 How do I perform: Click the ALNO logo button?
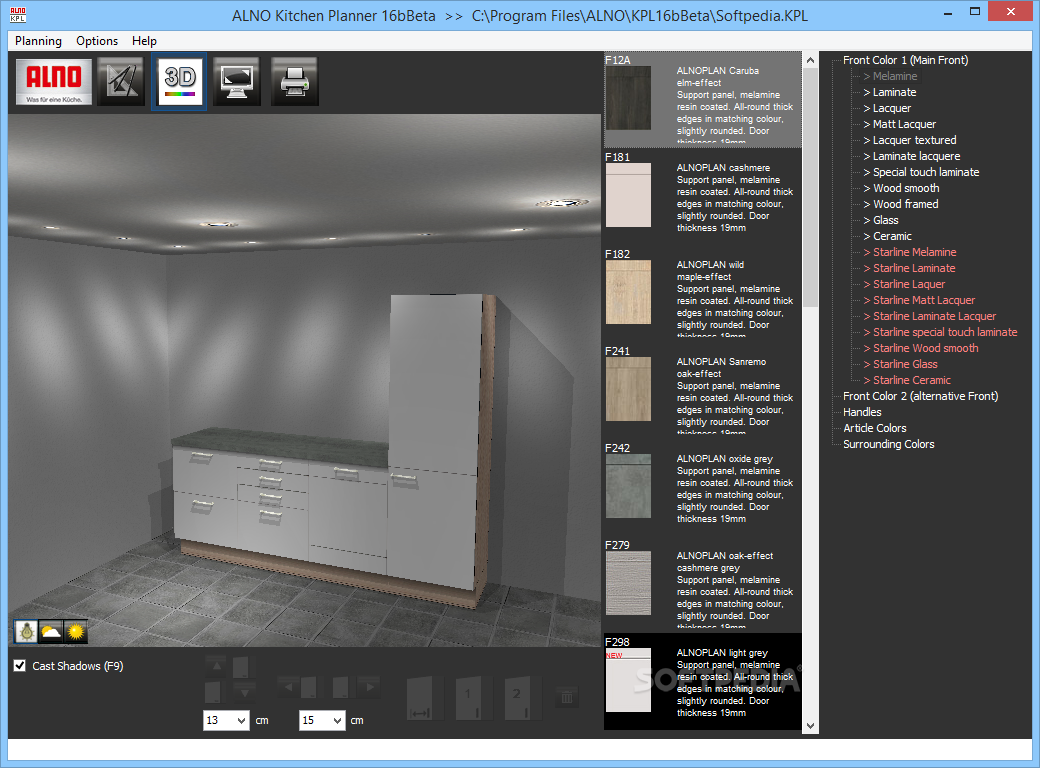click(x=54, y=81)
